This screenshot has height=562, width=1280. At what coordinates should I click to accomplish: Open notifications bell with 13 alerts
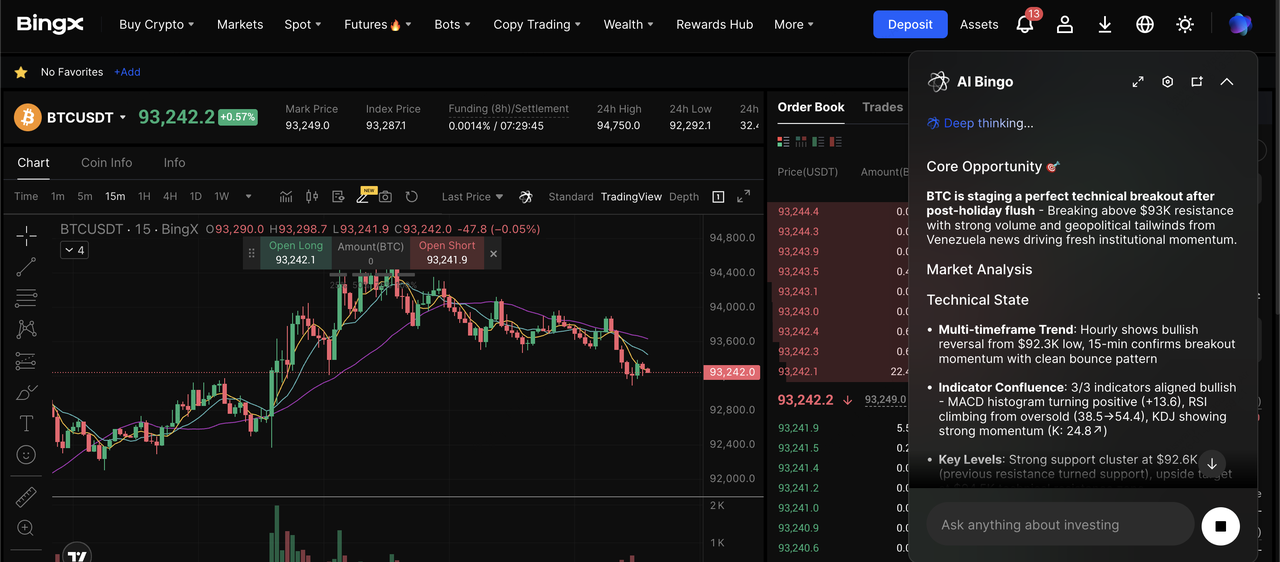[1025, 25]
